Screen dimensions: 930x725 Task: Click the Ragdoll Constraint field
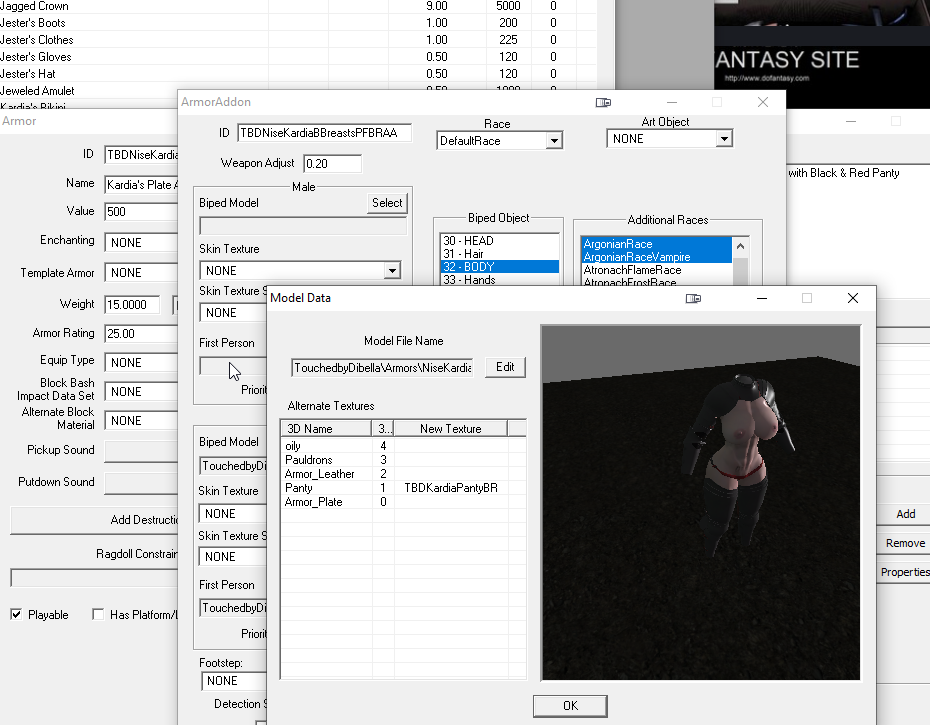[94, 578]
